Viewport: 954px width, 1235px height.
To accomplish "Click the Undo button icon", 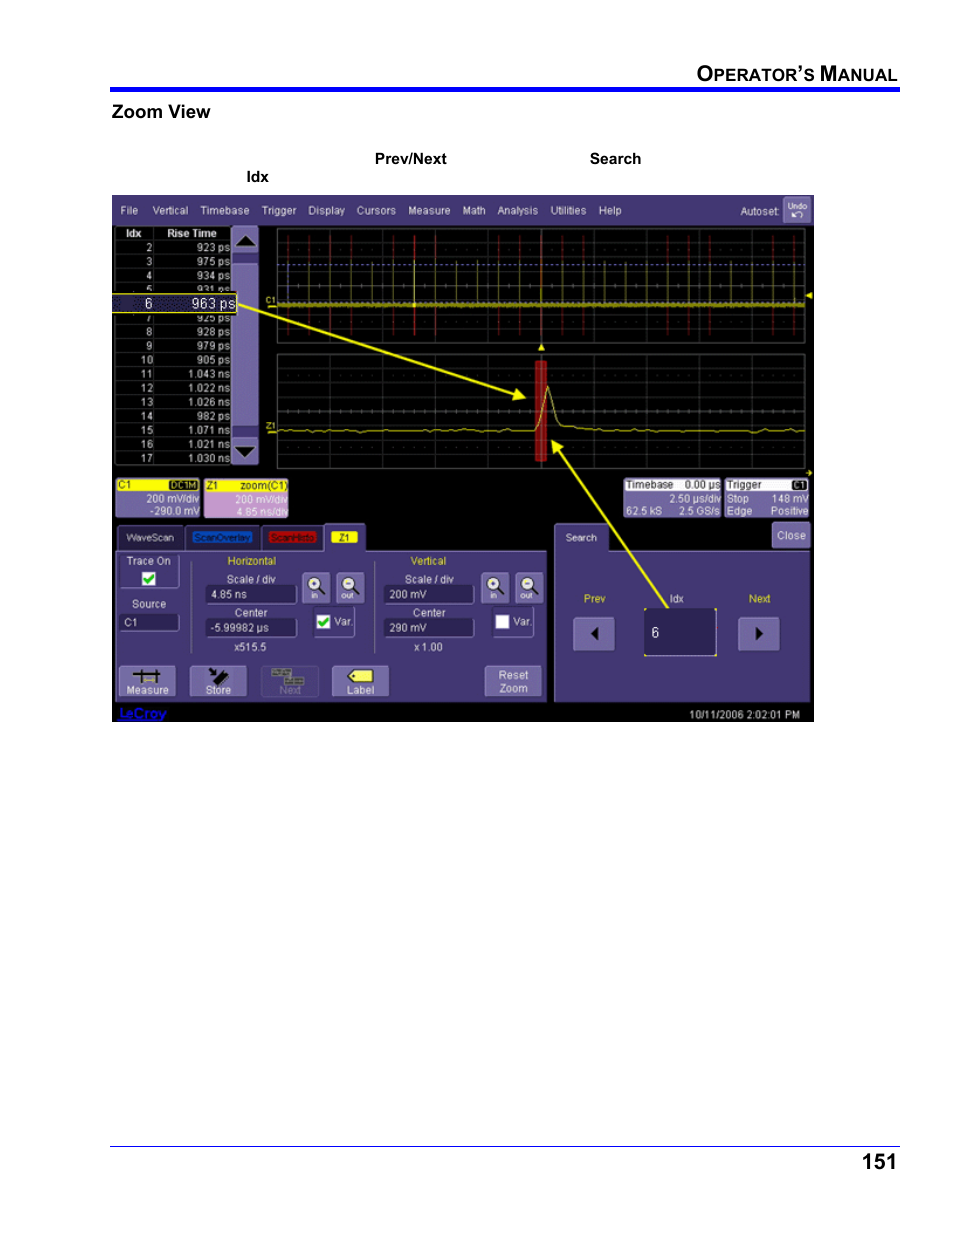I will point(797,210).
